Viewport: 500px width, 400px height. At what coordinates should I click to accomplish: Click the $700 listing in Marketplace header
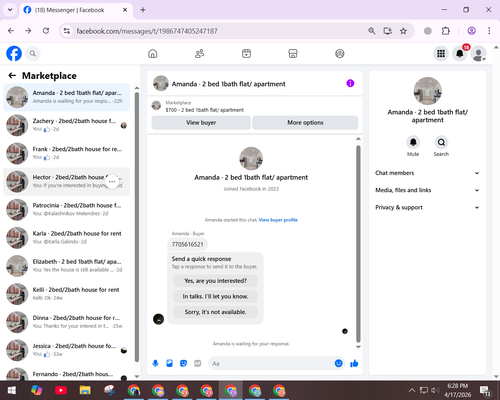click(x=204, y=110)
